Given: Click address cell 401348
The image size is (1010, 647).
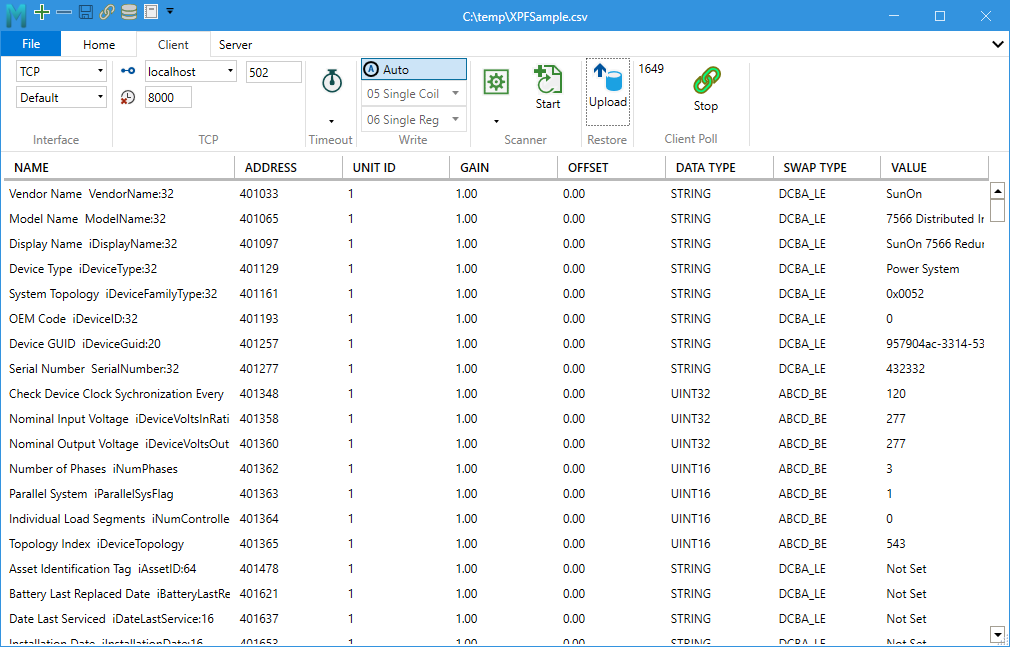Looking at the screenshot, I should click(259, 394).
